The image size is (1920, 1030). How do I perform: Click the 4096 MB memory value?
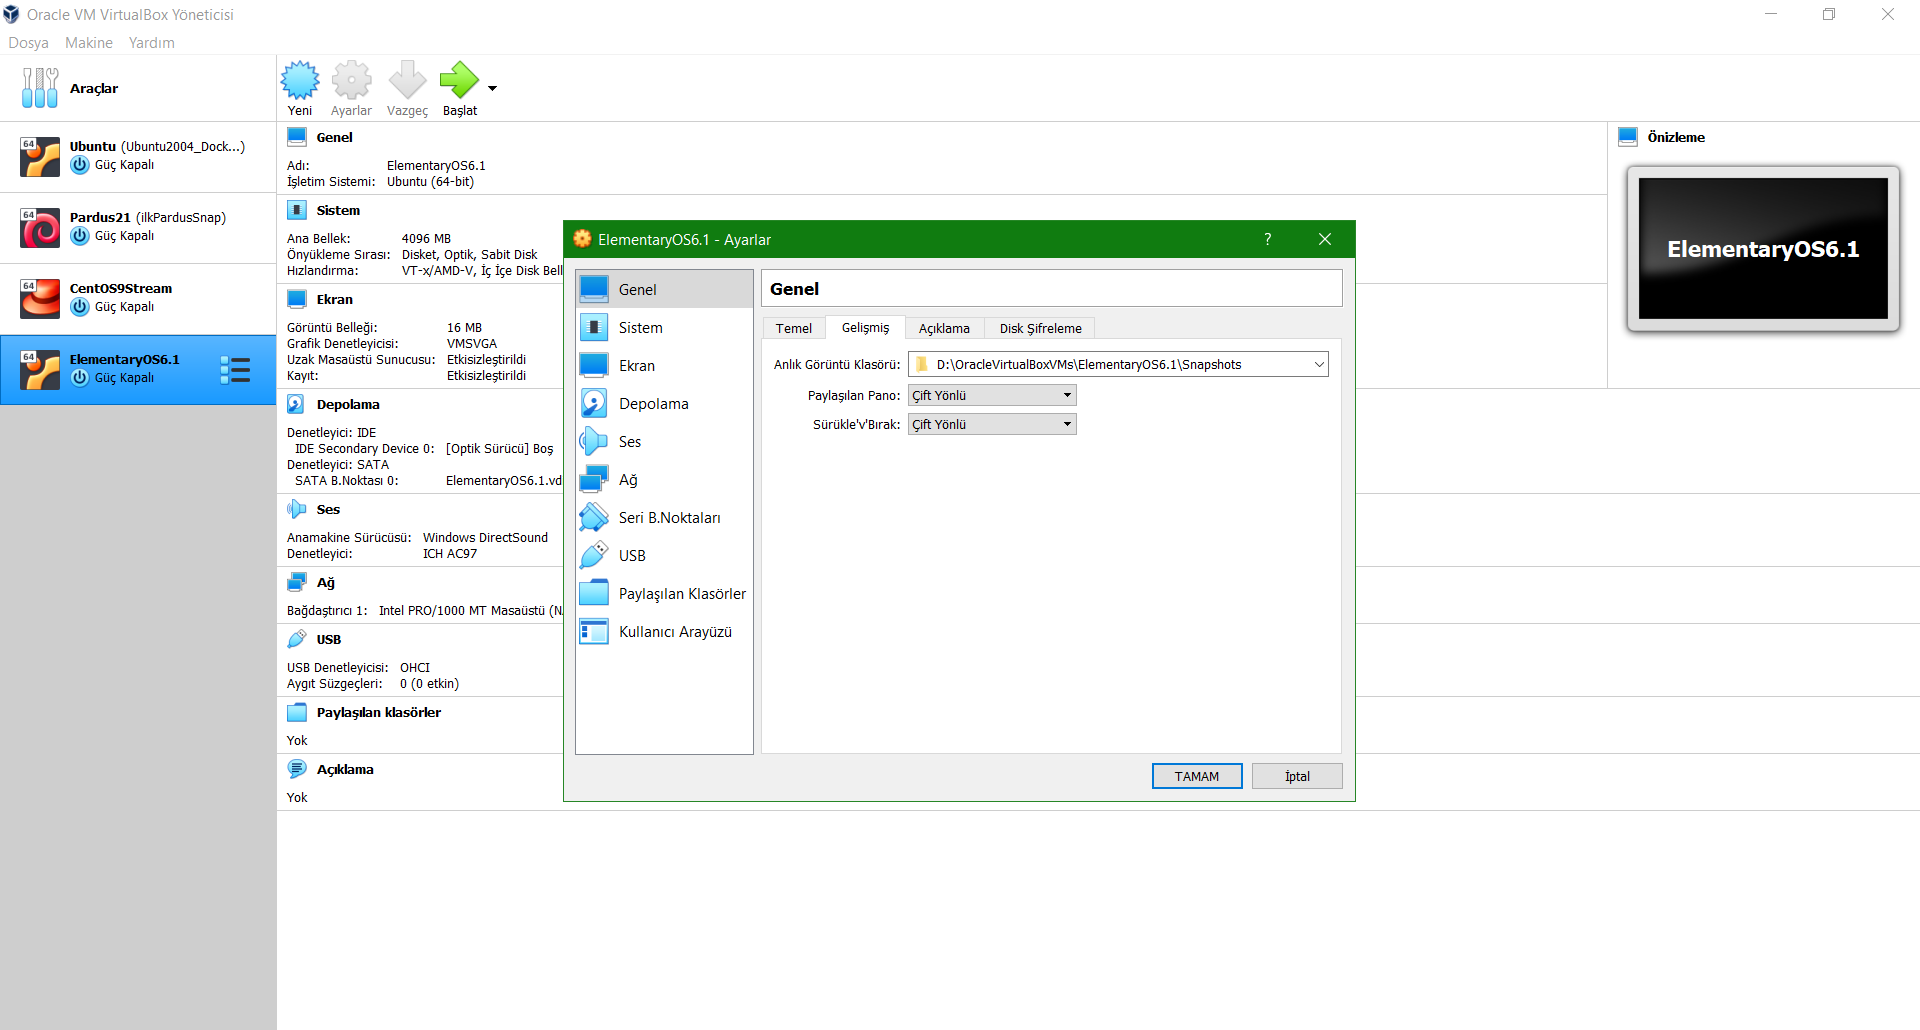[426, 238]
